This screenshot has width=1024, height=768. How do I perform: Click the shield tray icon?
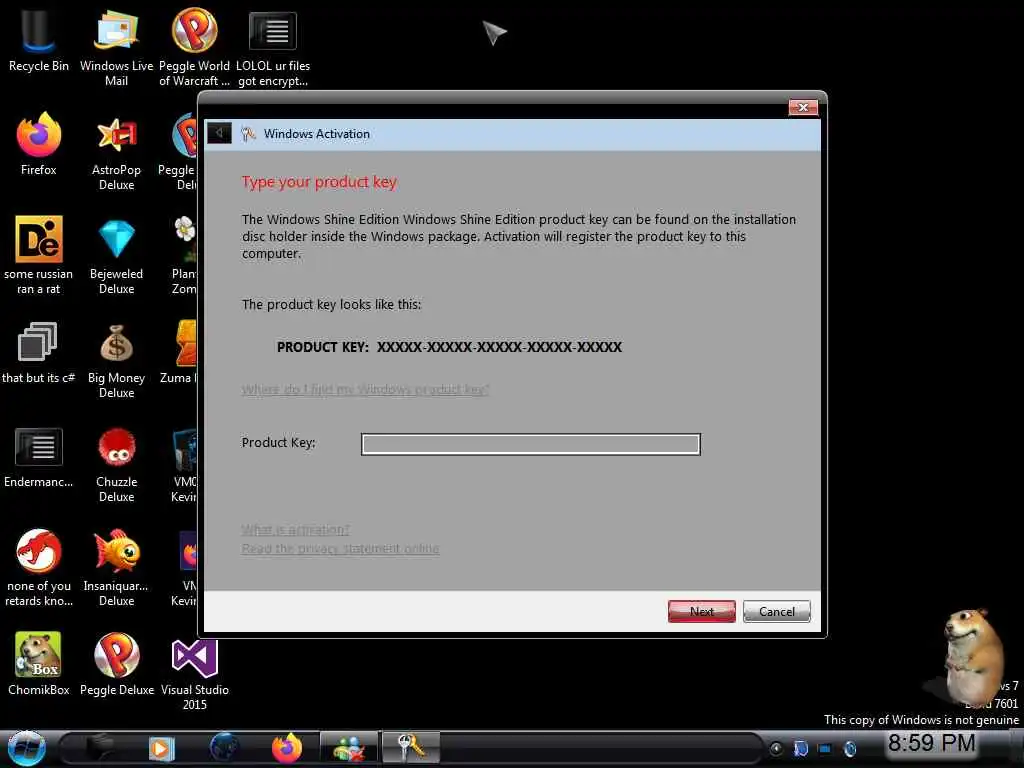tap(801, 749)
